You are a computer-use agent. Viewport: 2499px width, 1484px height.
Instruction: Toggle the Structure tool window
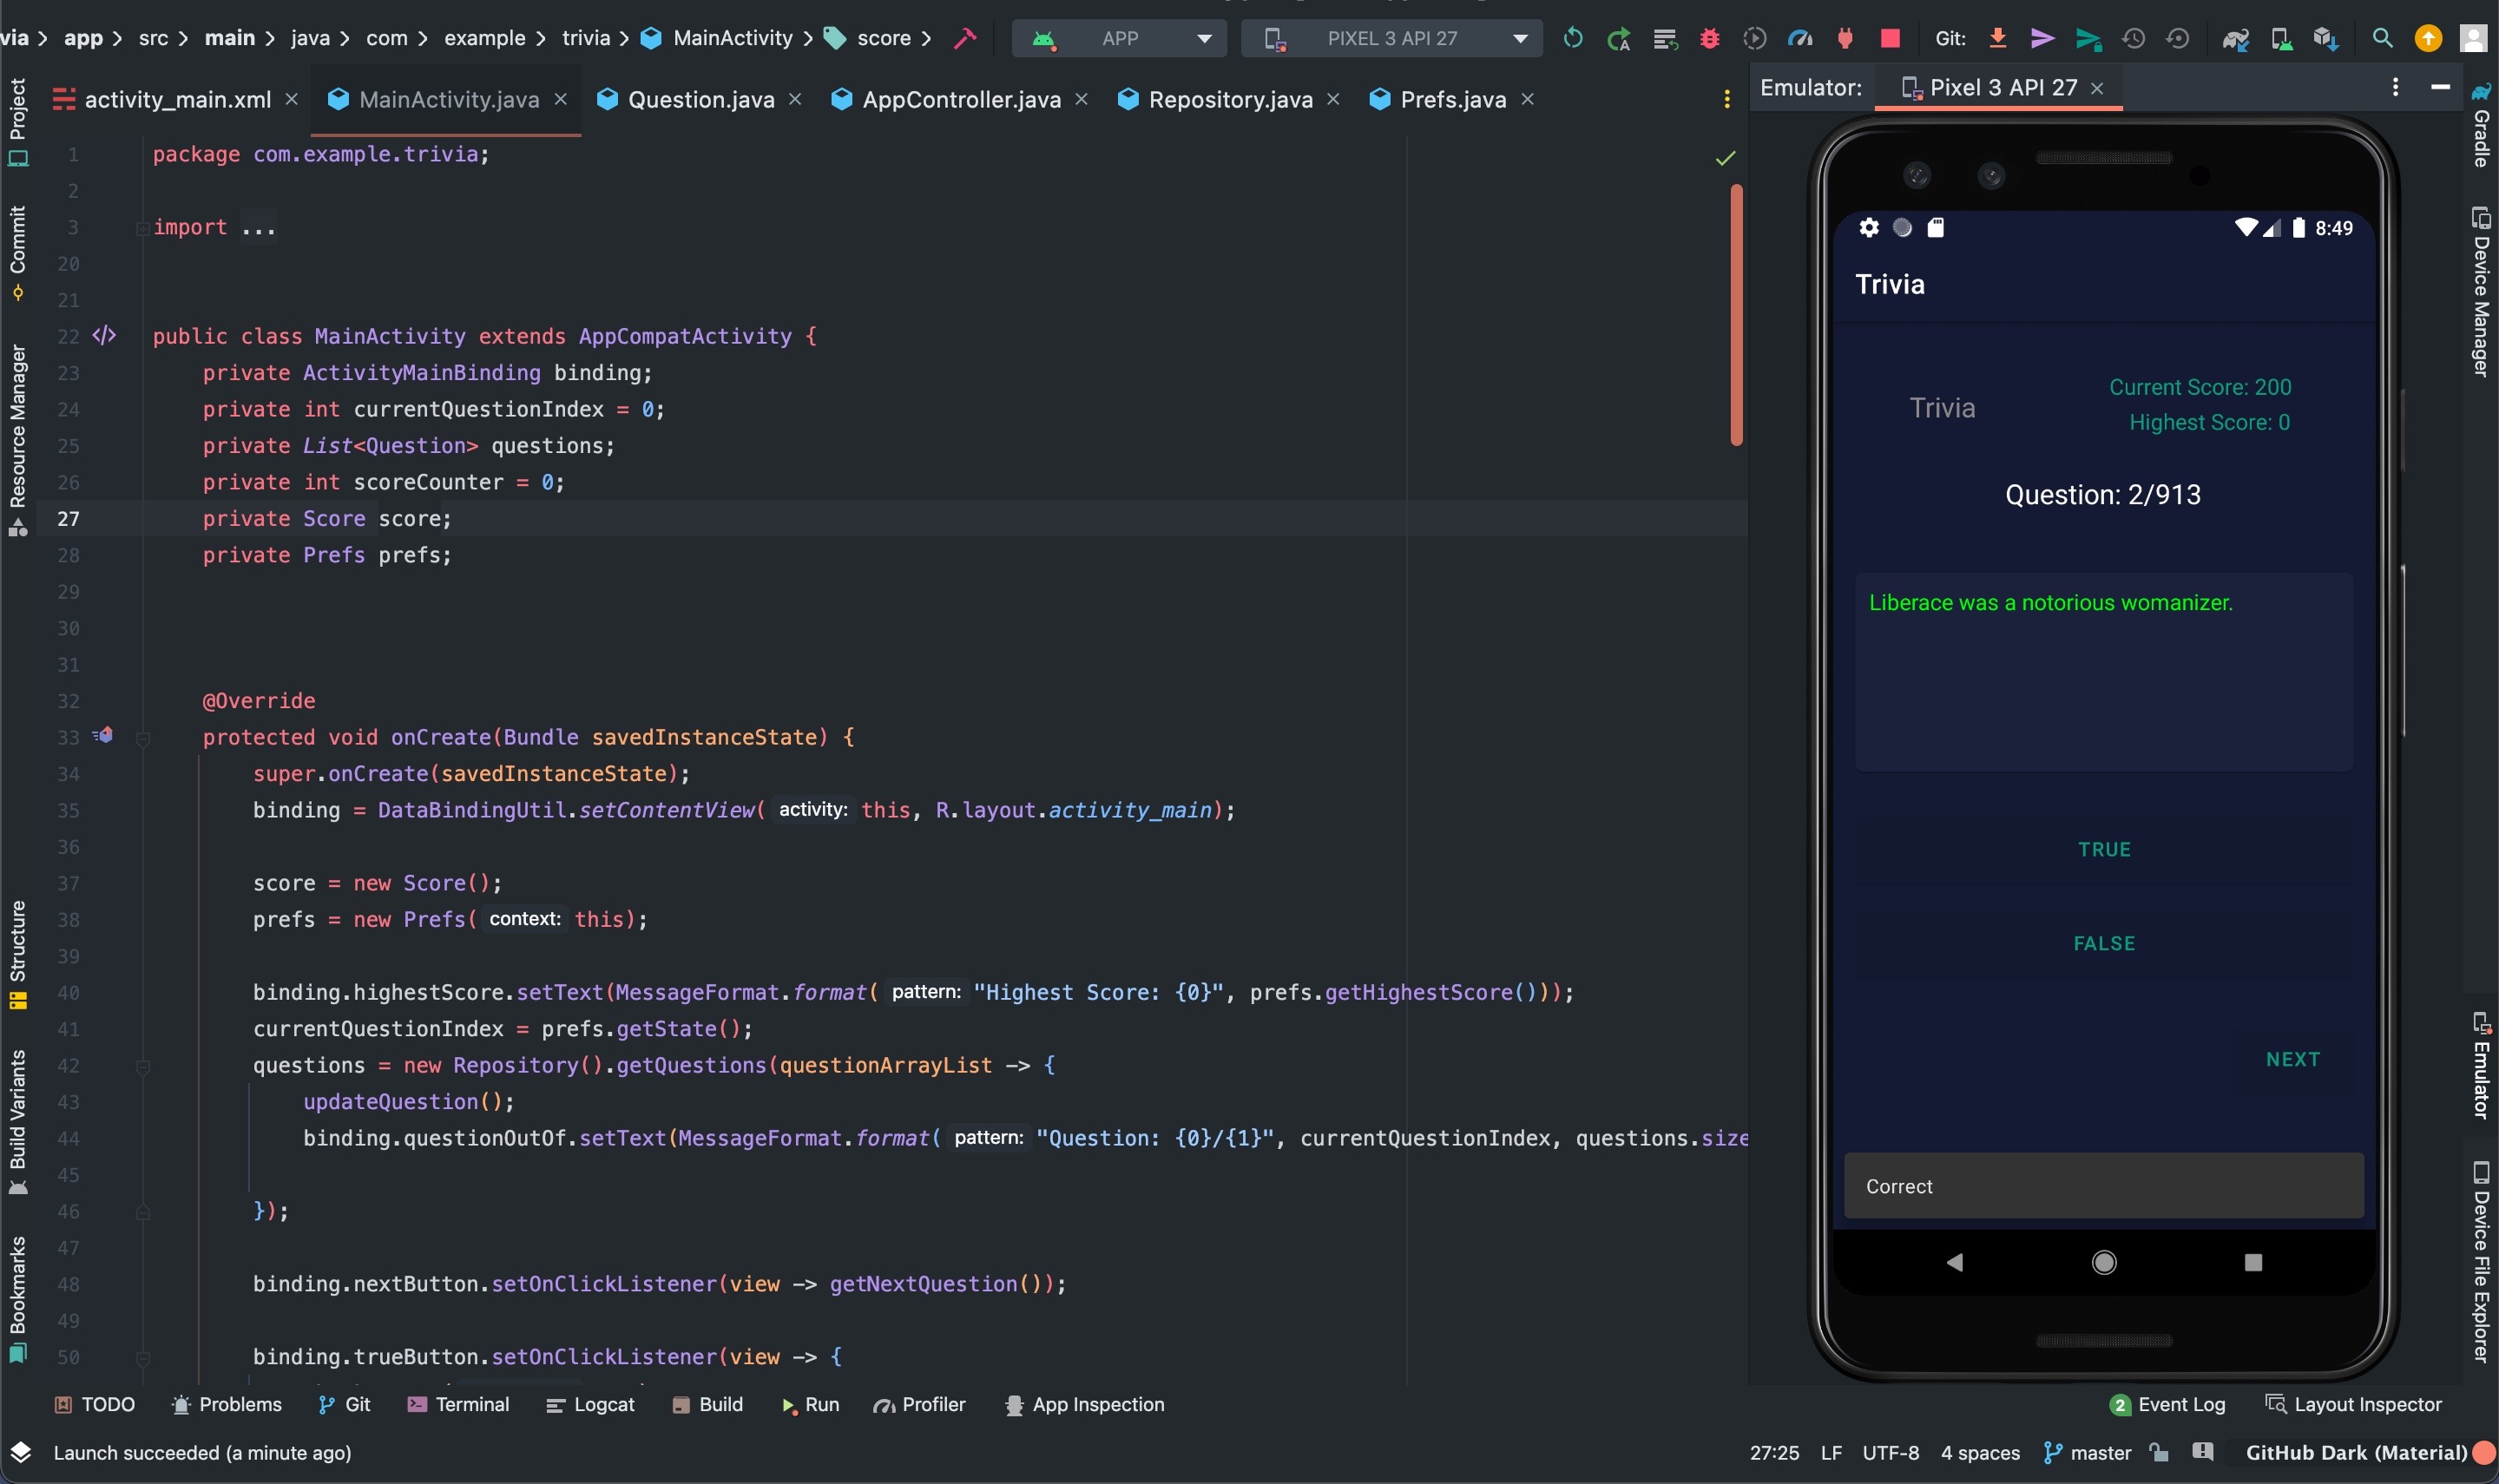coord(17,955)
